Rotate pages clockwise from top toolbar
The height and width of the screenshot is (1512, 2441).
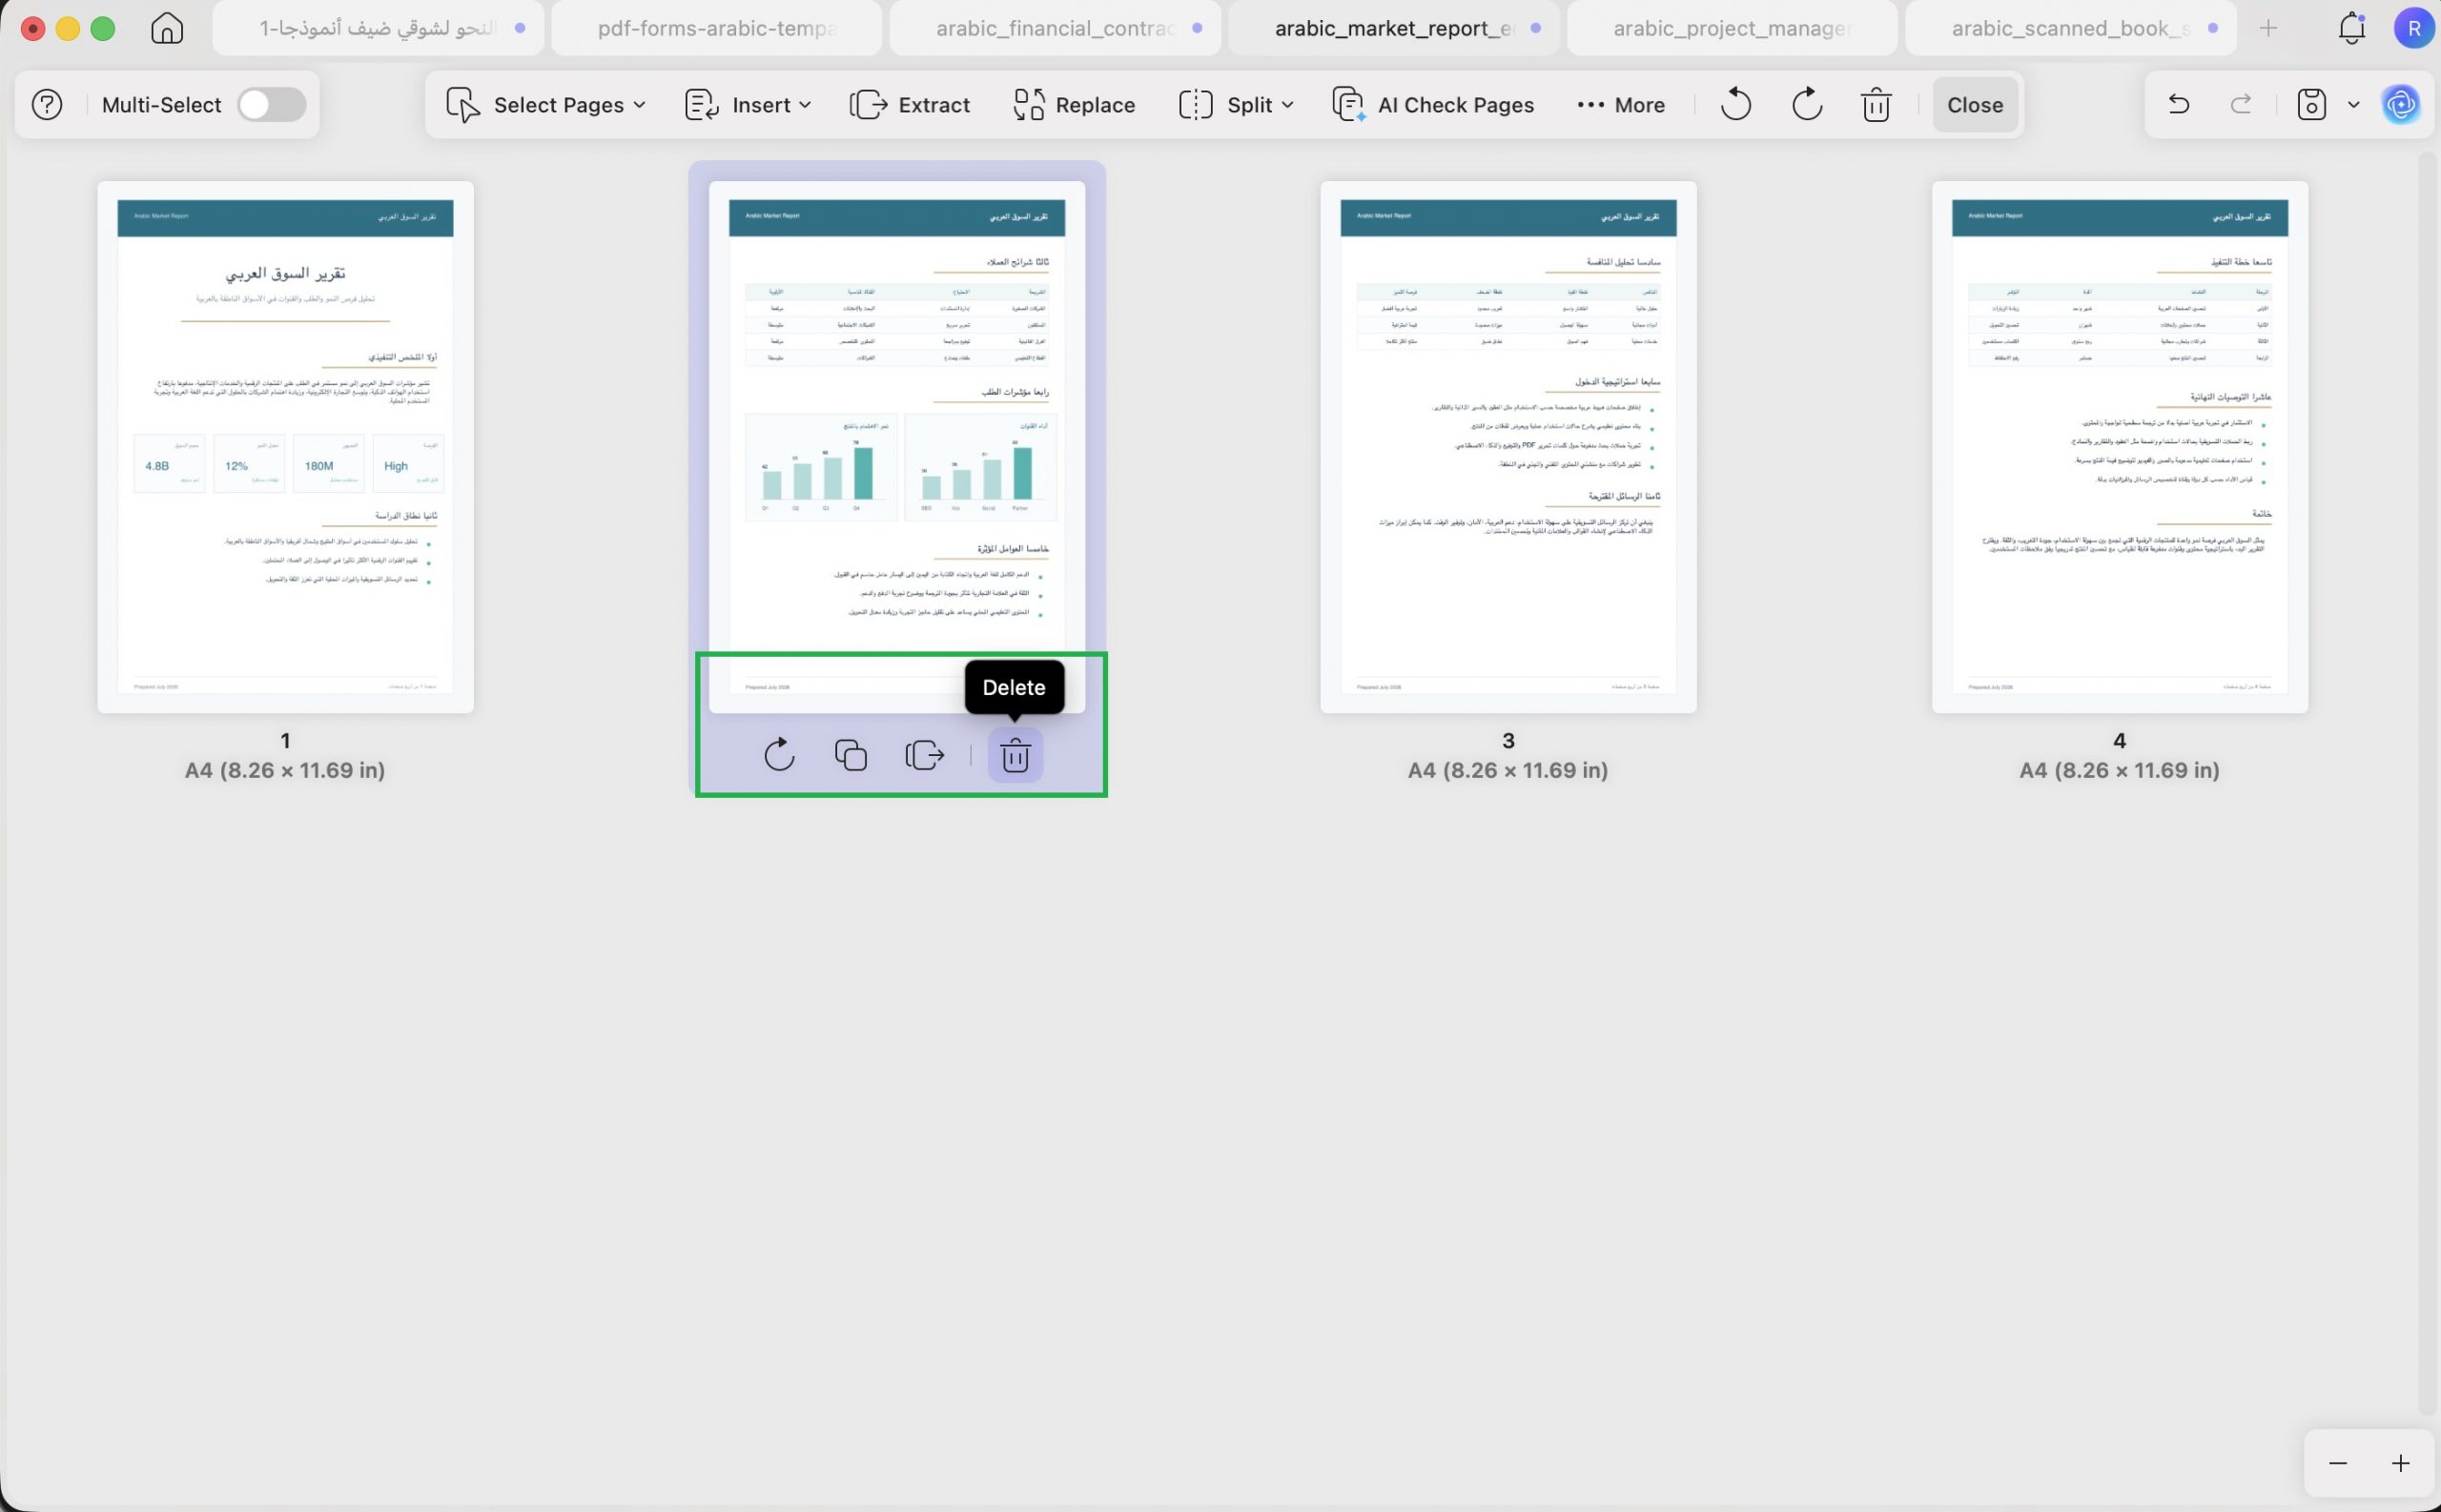click(1806, 104)
